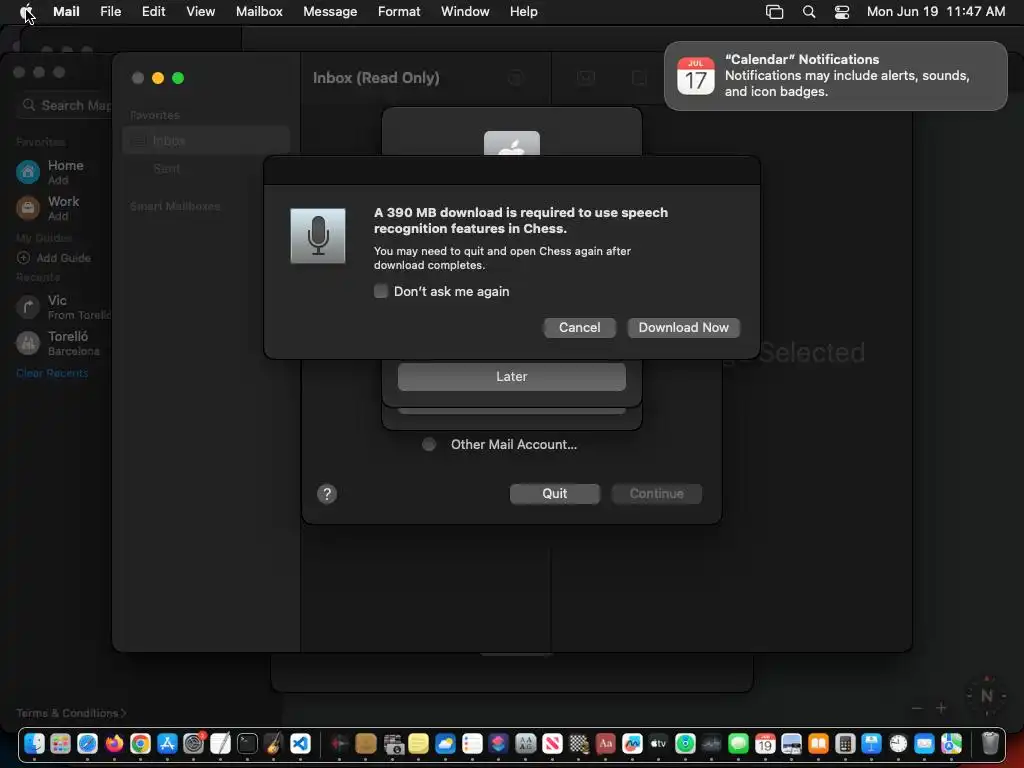
Task: Quit the Mail account setup
Action: click(554, 494)
